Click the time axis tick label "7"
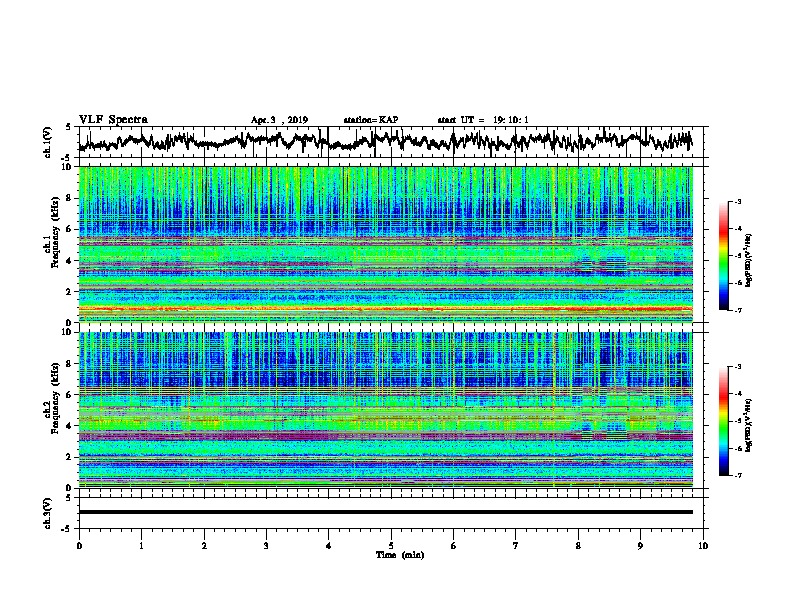792x612 pixels. tap(516, 545)
